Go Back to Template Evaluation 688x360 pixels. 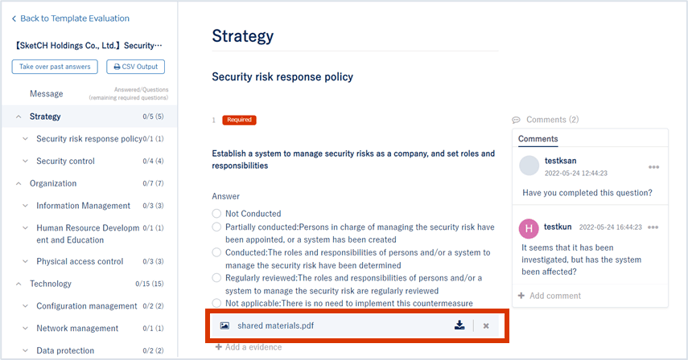[70, 18]
